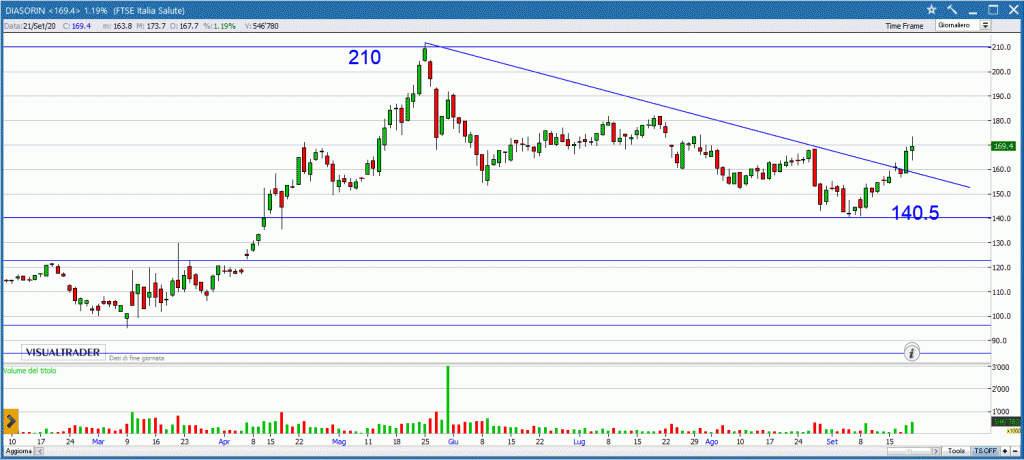Open the hammer tools icon in title bar
This screenshot has height=460, width=1024.
(952, 10)
